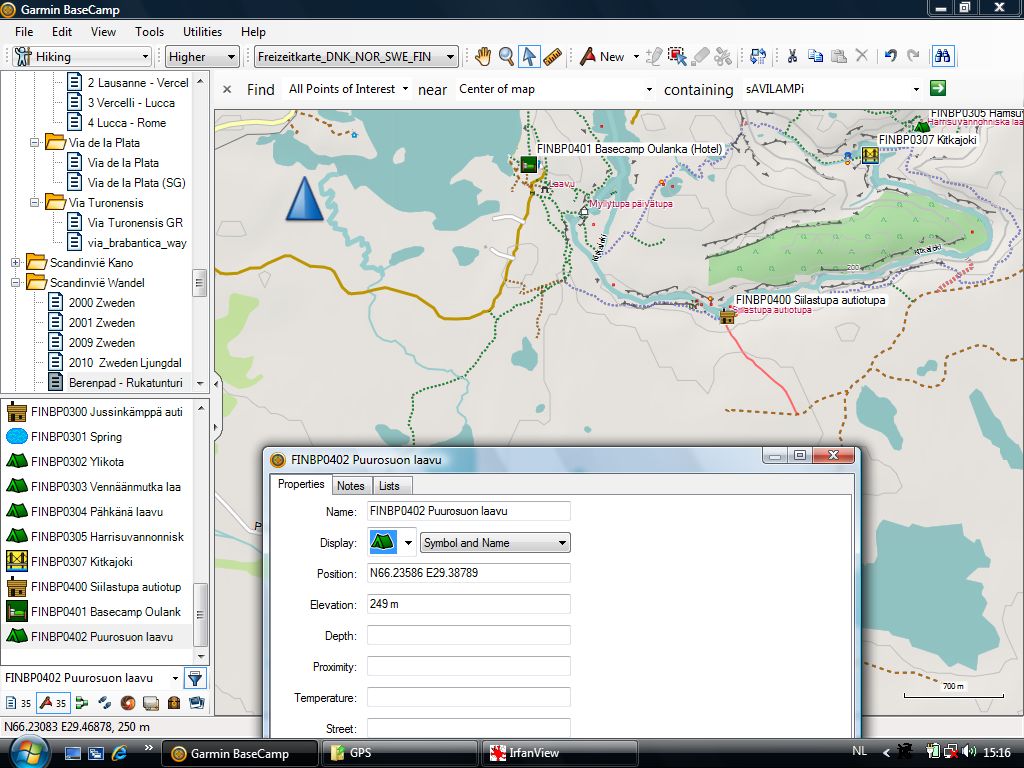Open the Utilities menu

click(x=202, y=32)
